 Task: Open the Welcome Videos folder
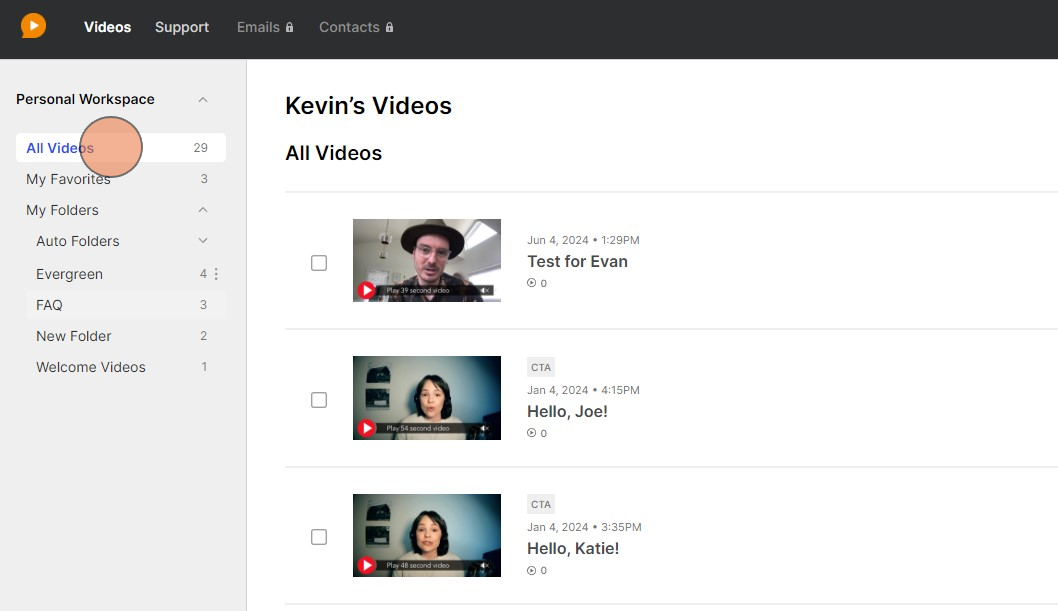click(126, 367)
